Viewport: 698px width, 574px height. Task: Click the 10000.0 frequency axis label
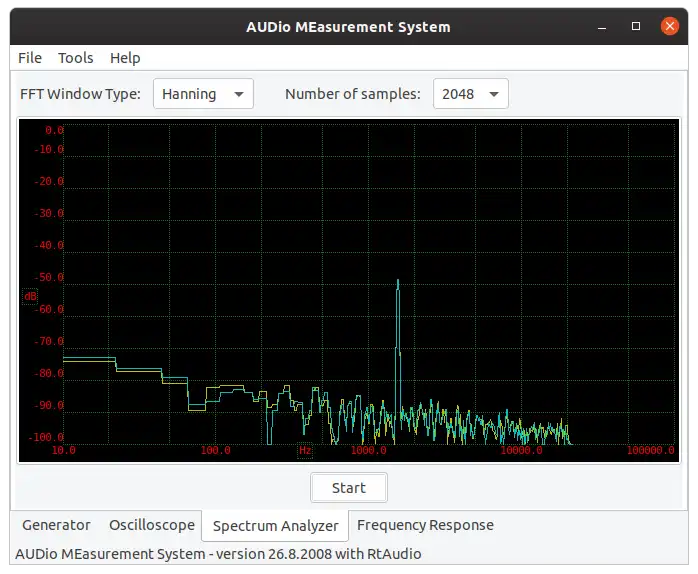[521, 450]
